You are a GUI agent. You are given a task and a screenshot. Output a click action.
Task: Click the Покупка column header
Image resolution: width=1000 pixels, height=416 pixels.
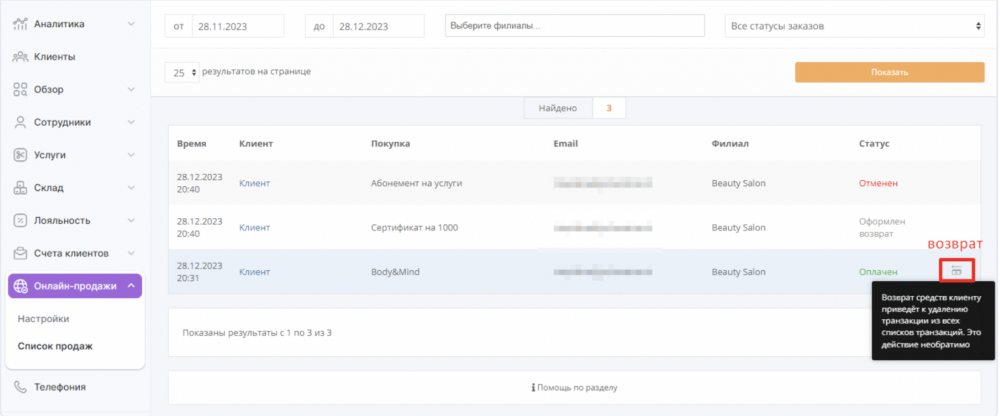click(390, 144)
